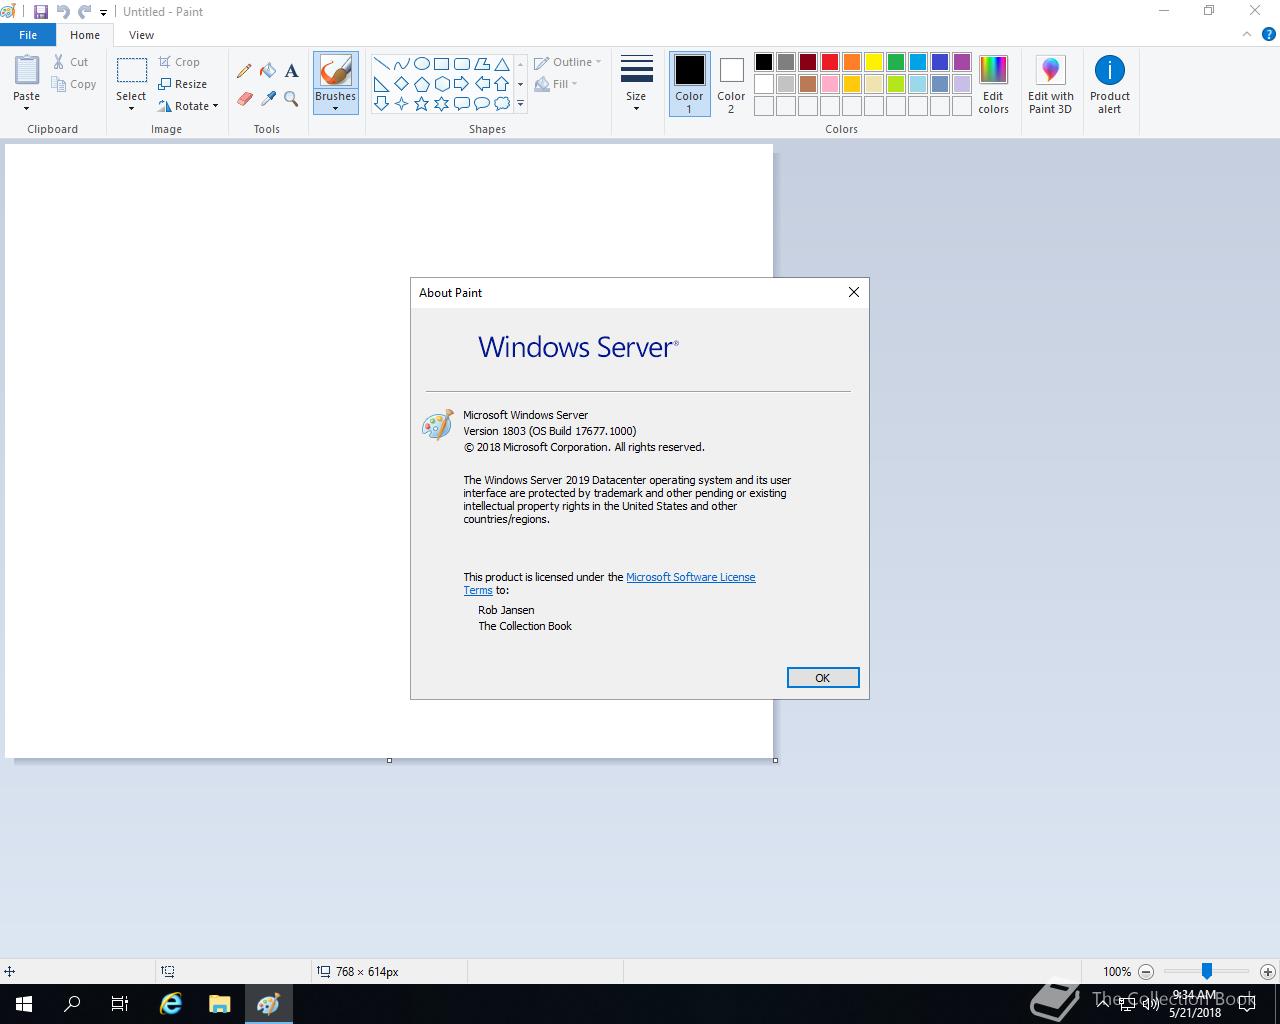1280x1024 pixels.
Task: Pick the yellow color swatch
Action: pyautogui.click(x=874, y=62)
